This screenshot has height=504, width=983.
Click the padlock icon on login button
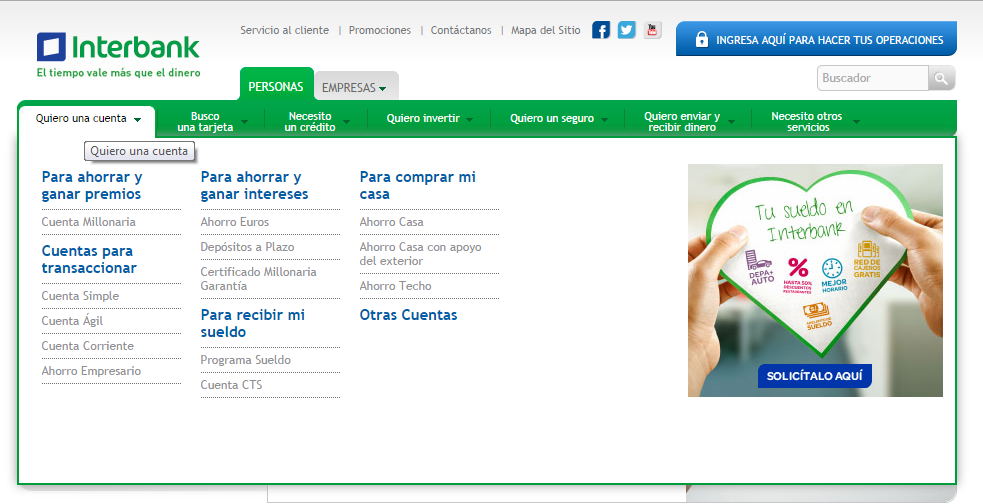coord(702,39)
